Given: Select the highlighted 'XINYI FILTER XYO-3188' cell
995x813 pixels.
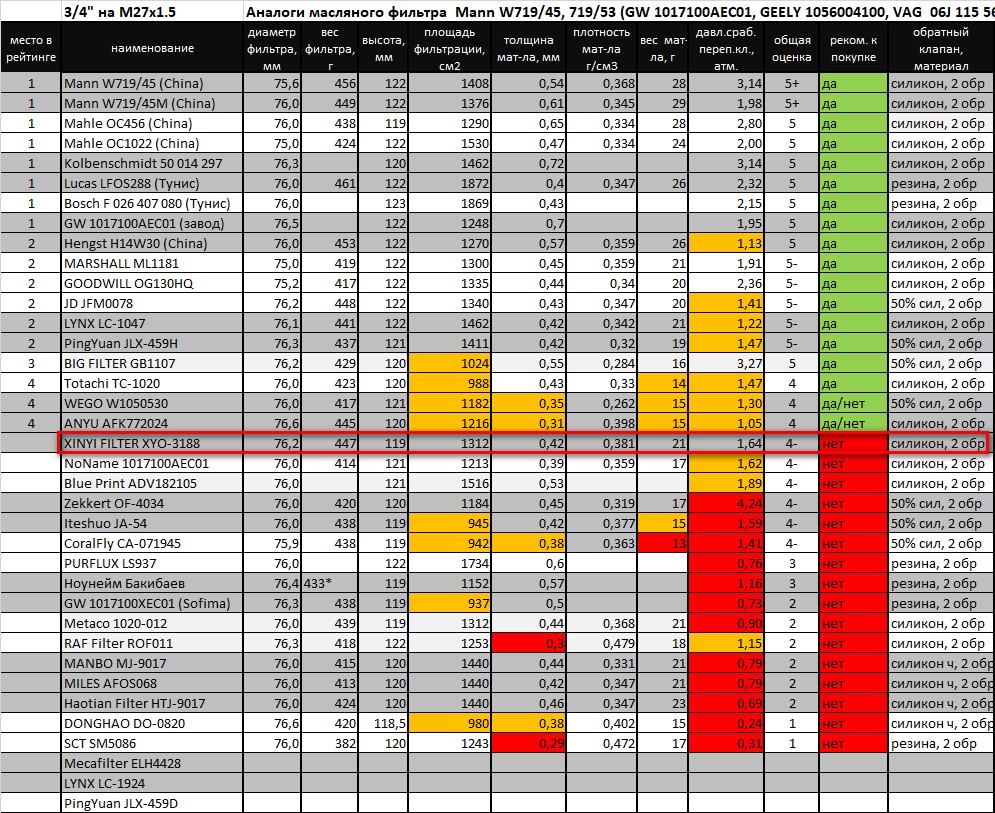Looking at the screenshot, I should click(x=152, y=443).
